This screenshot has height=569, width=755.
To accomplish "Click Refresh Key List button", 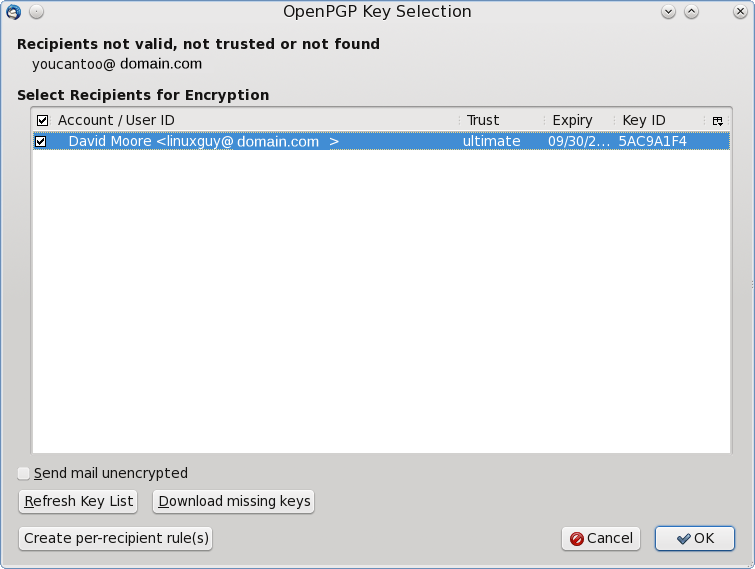I will (78, 502).
